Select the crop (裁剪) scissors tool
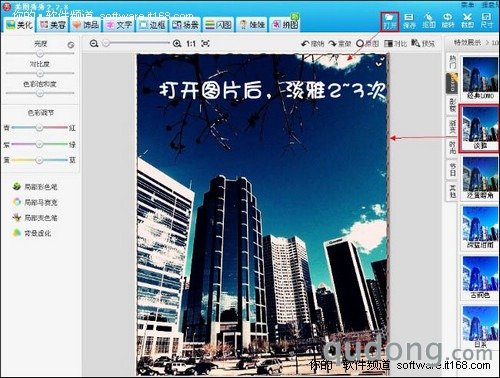This screenshot has width=500, height=378. pos(467,21)
